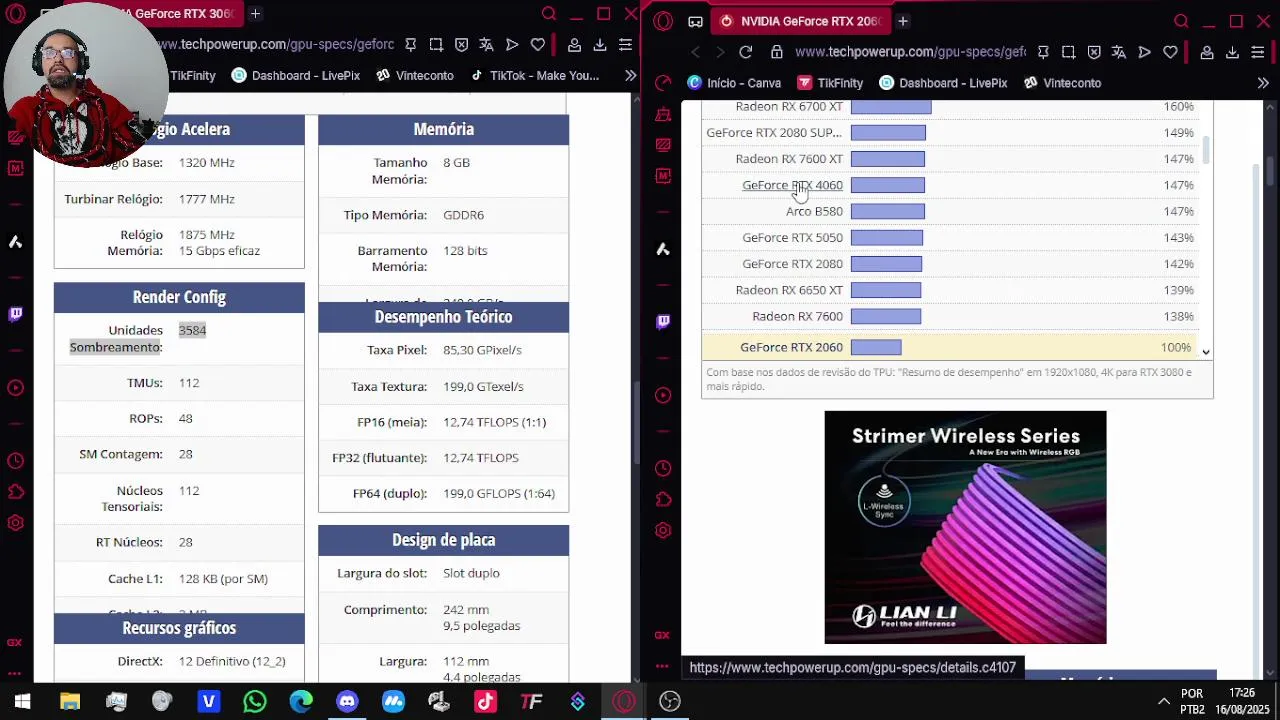Open the Windows Start menu

(x=22, y=702)
